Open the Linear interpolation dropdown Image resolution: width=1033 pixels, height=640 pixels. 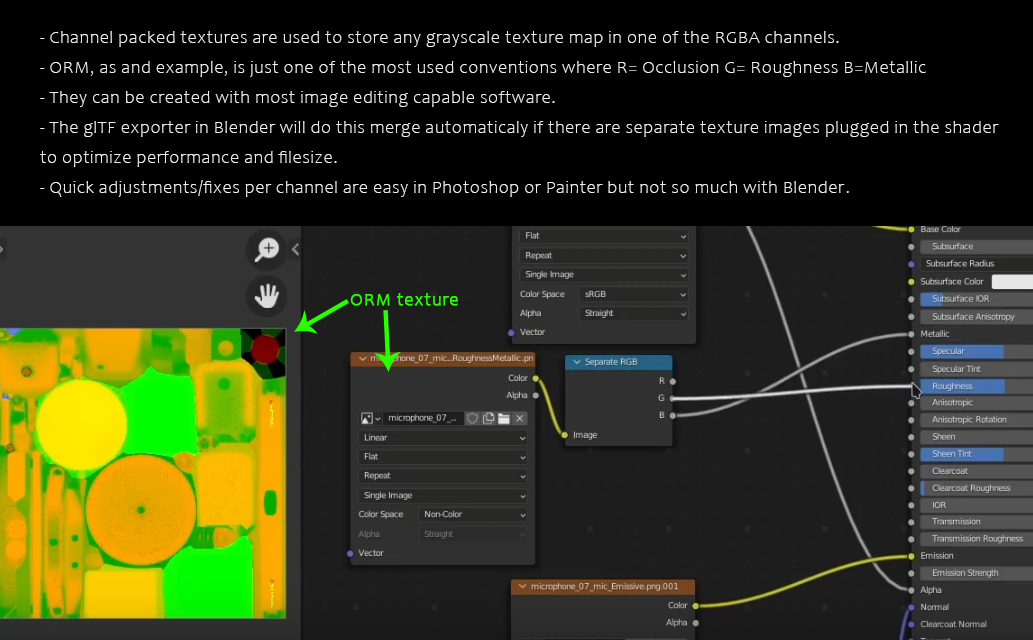click(x=443, y=438)
